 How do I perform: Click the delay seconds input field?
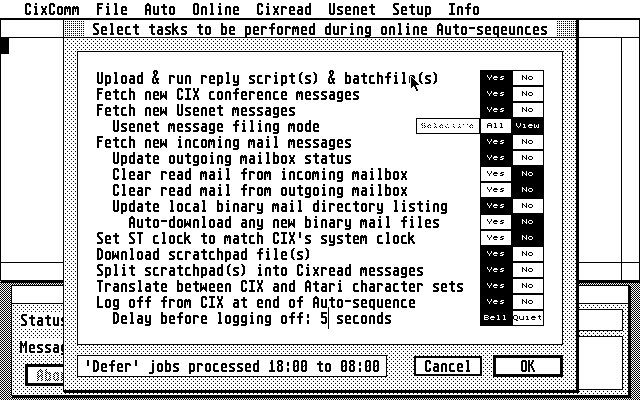tap(324, 319)
